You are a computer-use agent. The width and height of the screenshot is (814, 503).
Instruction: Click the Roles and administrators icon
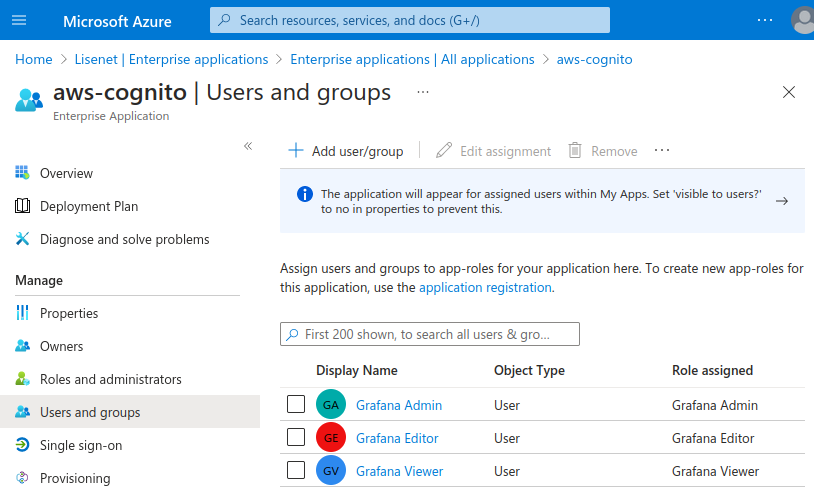click(x=22, y=379)
